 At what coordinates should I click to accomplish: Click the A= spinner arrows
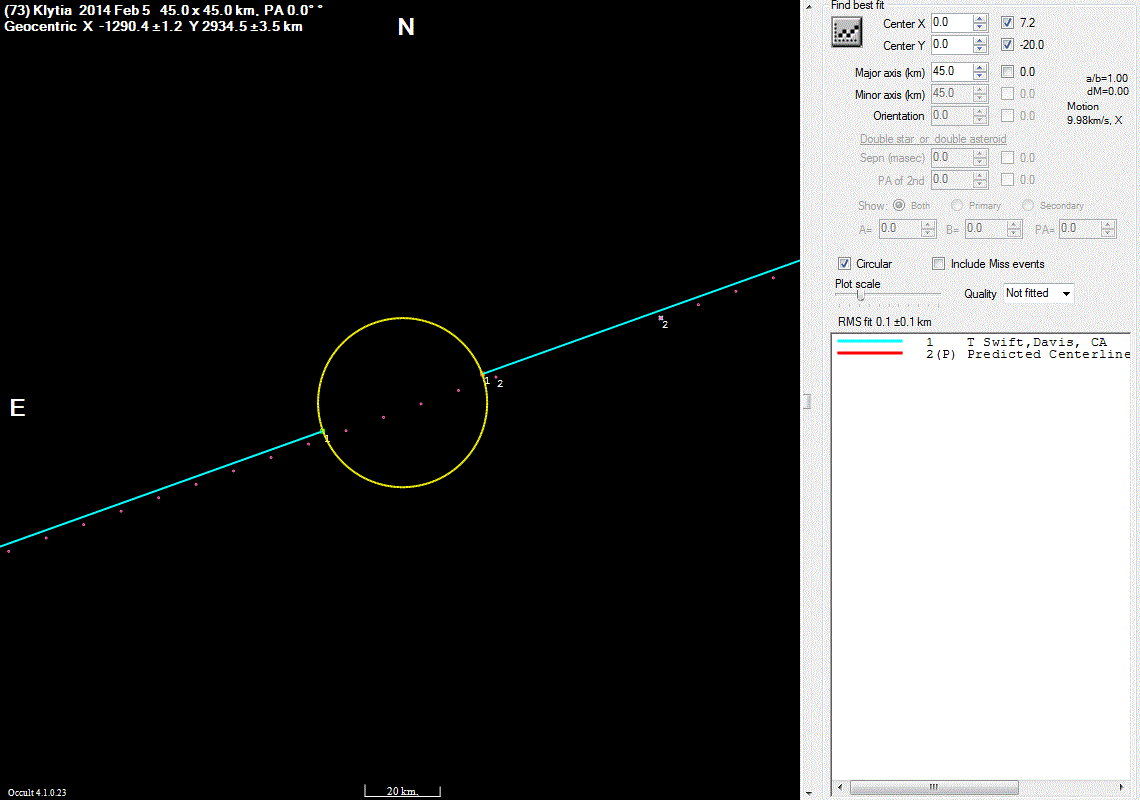click(928, 228)
